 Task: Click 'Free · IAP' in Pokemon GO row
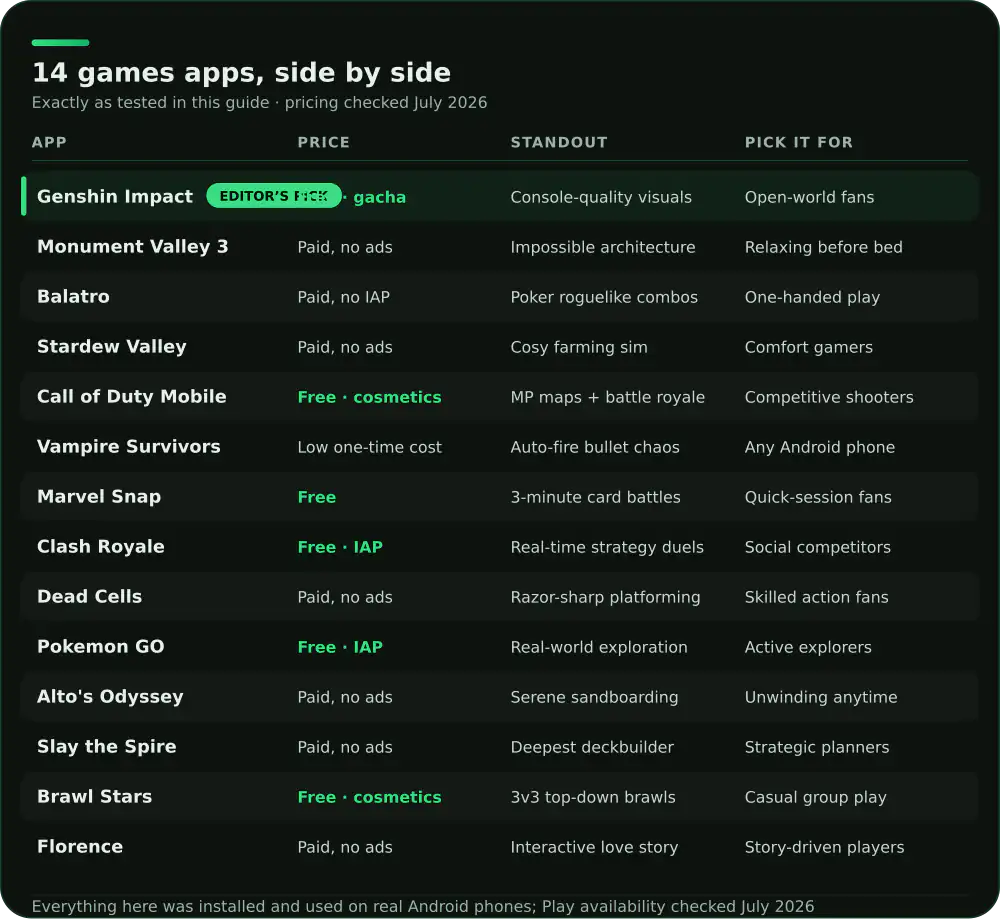click(x=340, y=647)
